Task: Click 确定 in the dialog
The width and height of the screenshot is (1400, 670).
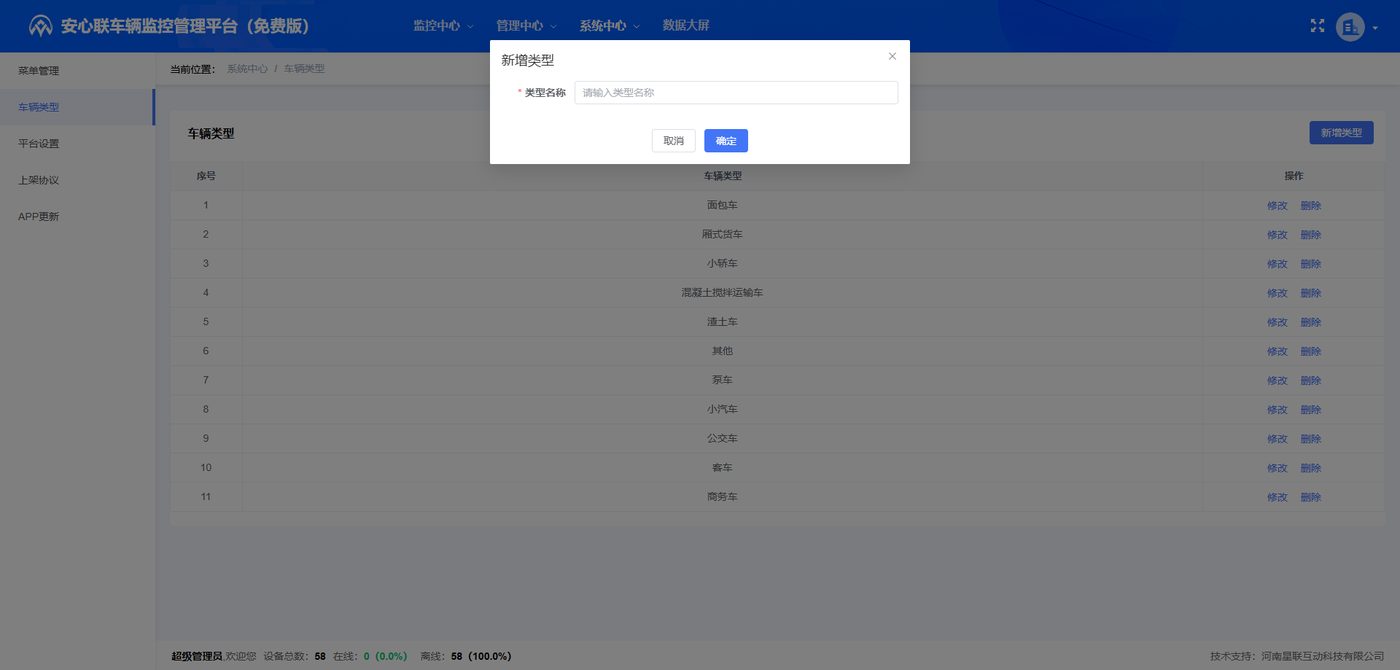Action: click(726, 141)
